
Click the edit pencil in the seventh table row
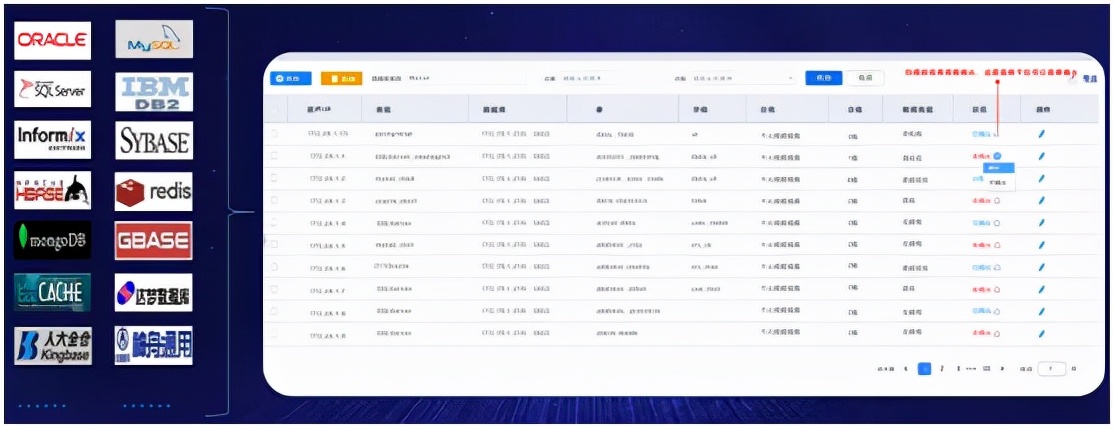point(1042,267)
